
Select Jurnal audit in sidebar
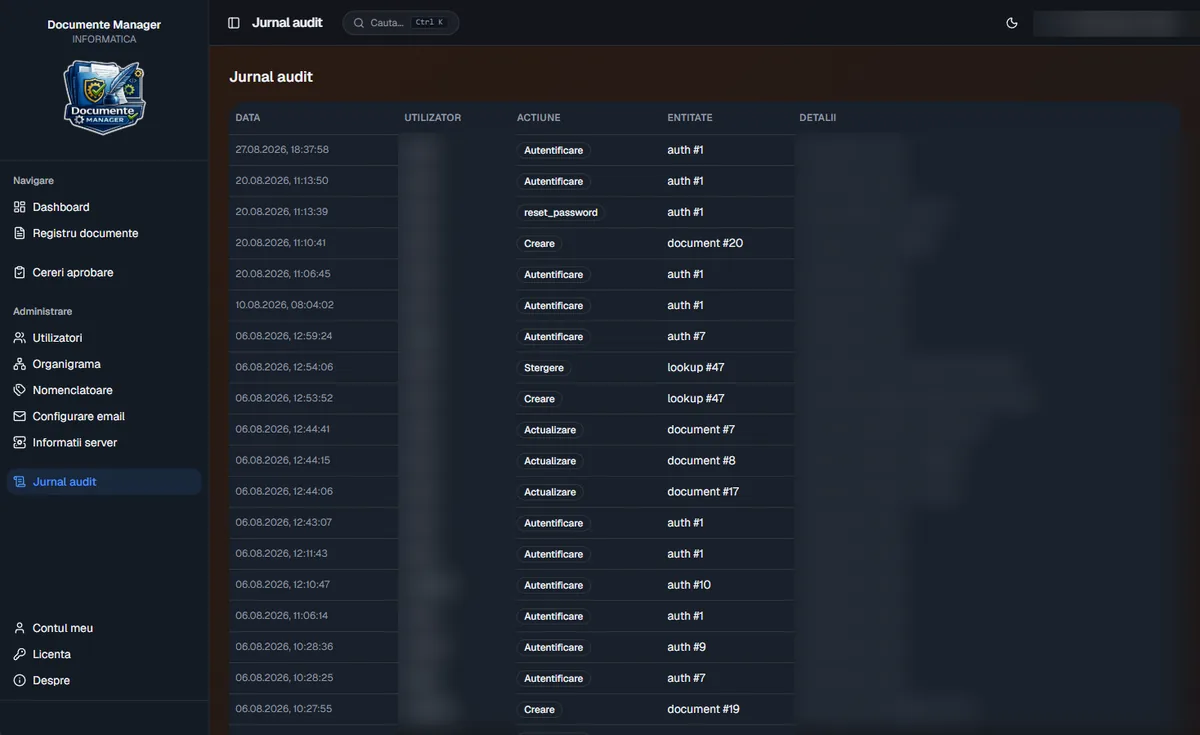104,482
